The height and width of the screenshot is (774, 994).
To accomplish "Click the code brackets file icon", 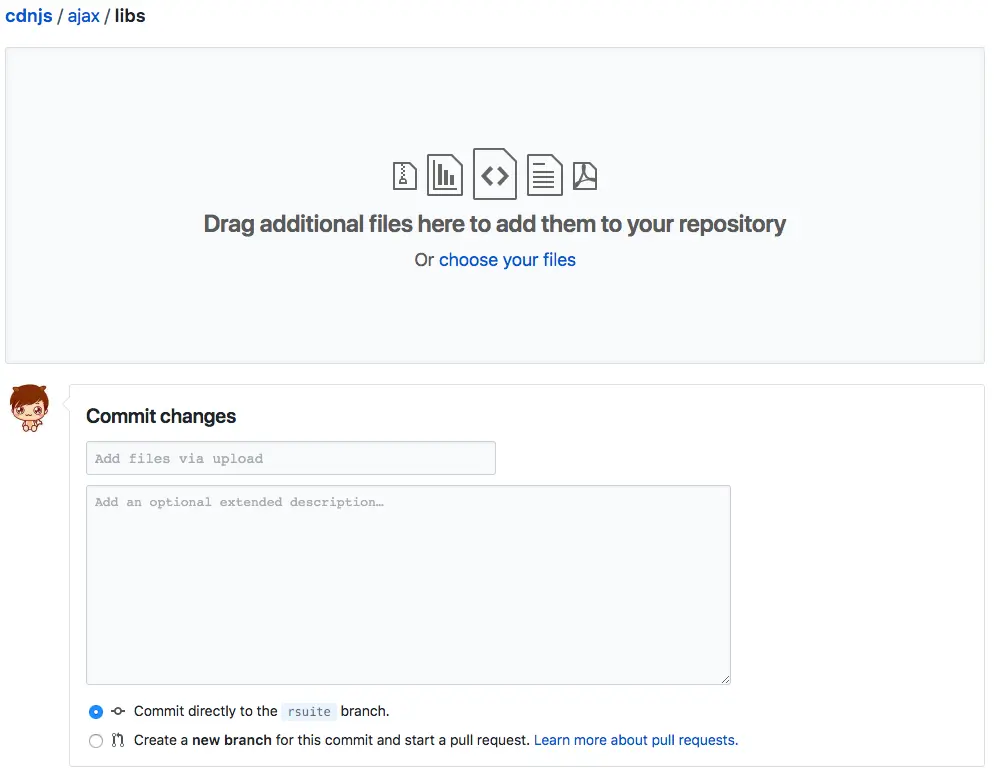I will (x=494, y=174).
